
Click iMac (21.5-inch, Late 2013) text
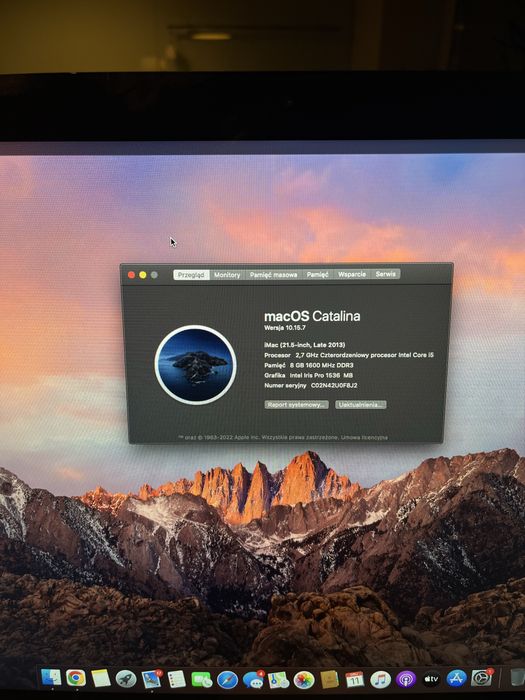click(x=304, y=345)
